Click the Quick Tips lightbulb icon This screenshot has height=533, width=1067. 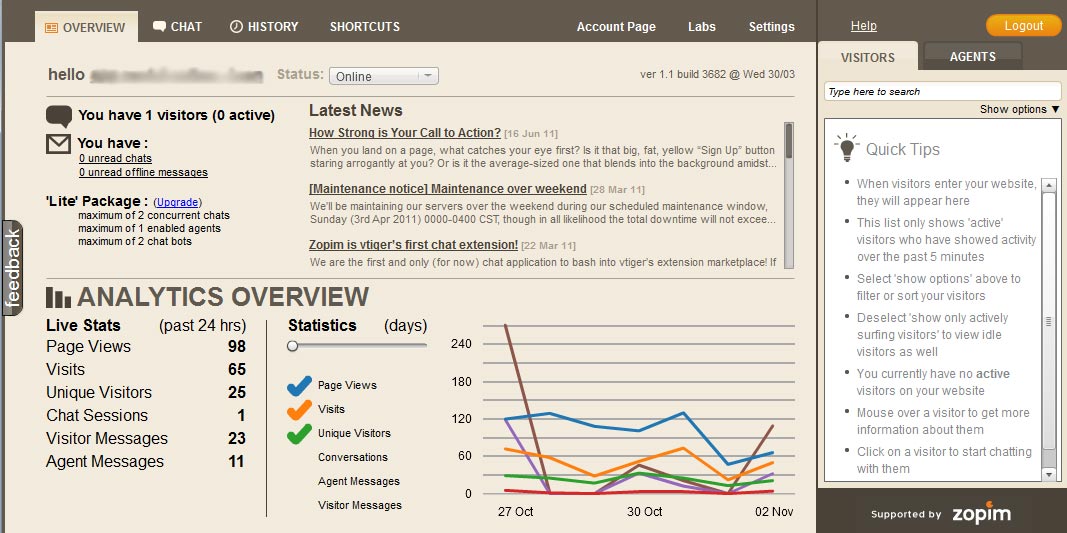pyautogui.click(x=847, y=148)
